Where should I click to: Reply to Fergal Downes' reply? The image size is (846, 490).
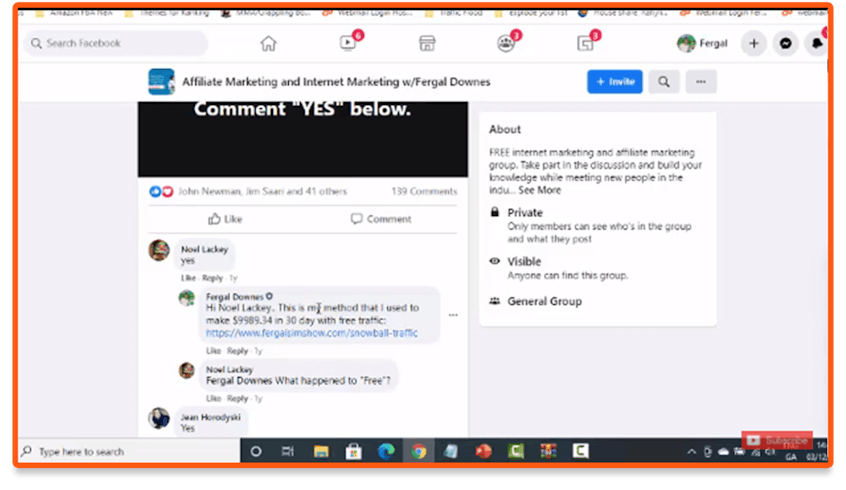coord(237,351)
